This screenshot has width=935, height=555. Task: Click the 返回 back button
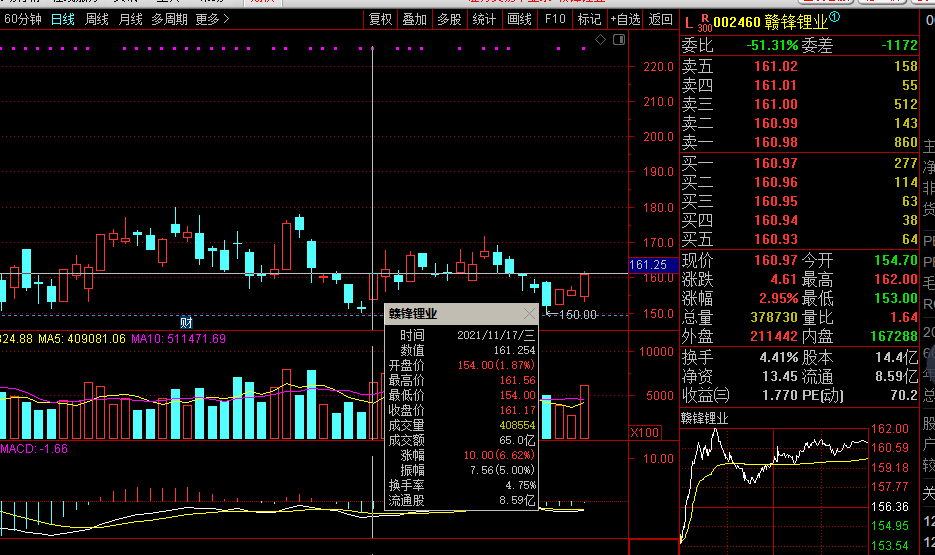tap(660, 20)
